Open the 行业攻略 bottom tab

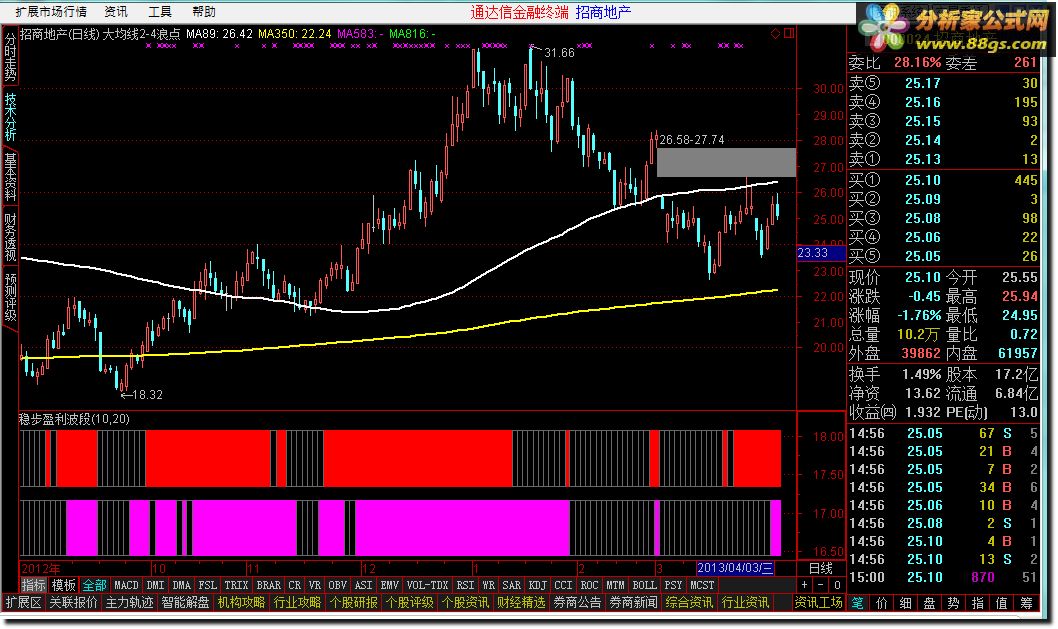click(x=298, y=602)
